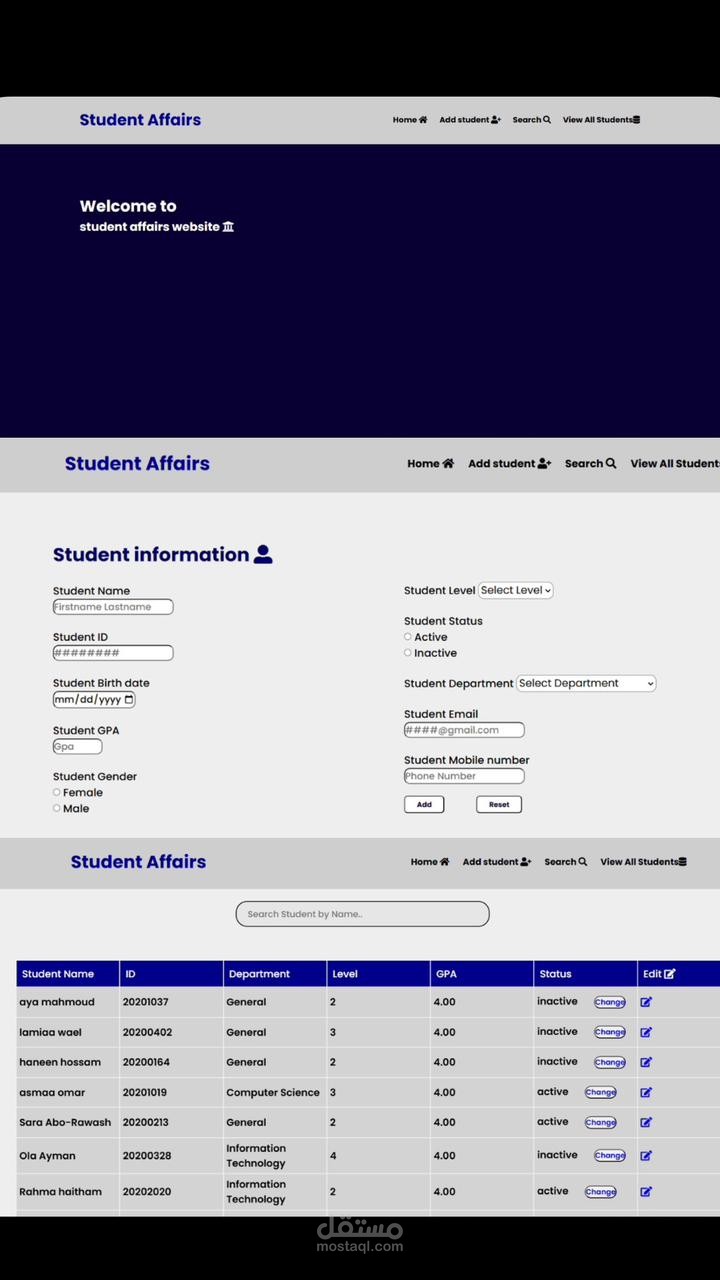
Task: Open edit icon for Sara Abo-Rawash row
Action: click(646, 1123)
